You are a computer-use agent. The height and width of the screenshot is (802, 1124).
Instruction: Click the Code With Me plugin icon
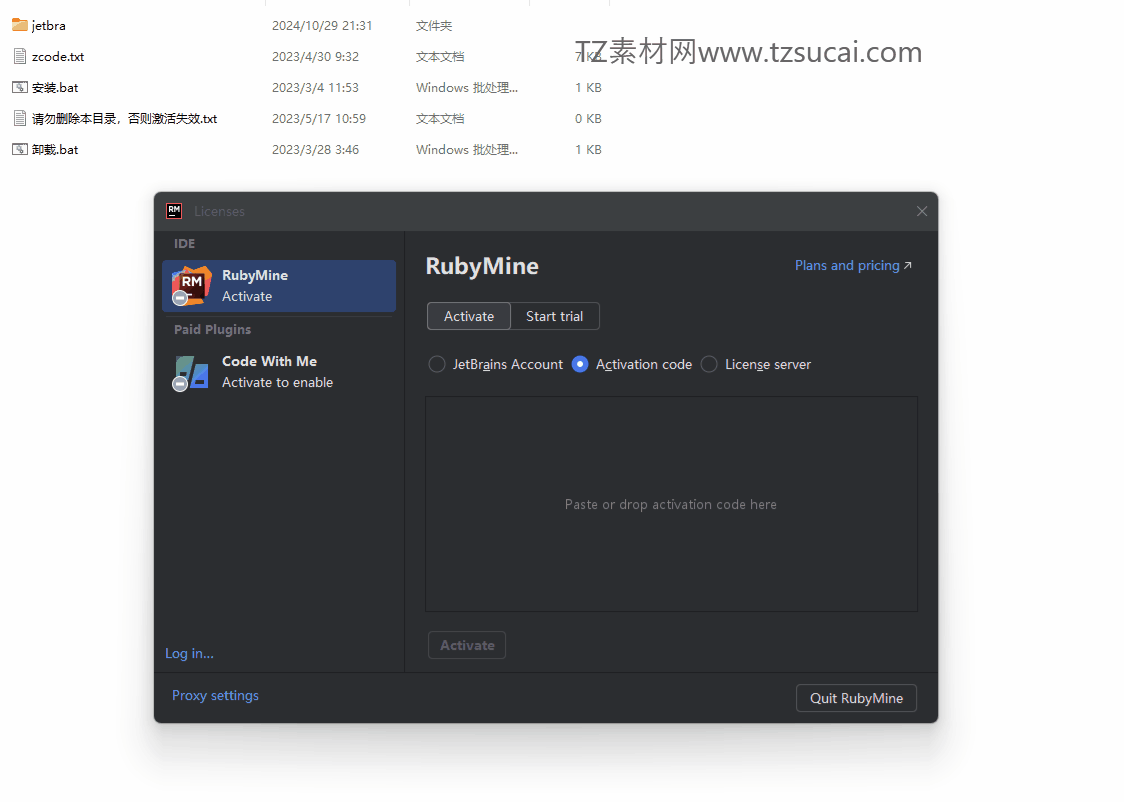click(191, 373)
